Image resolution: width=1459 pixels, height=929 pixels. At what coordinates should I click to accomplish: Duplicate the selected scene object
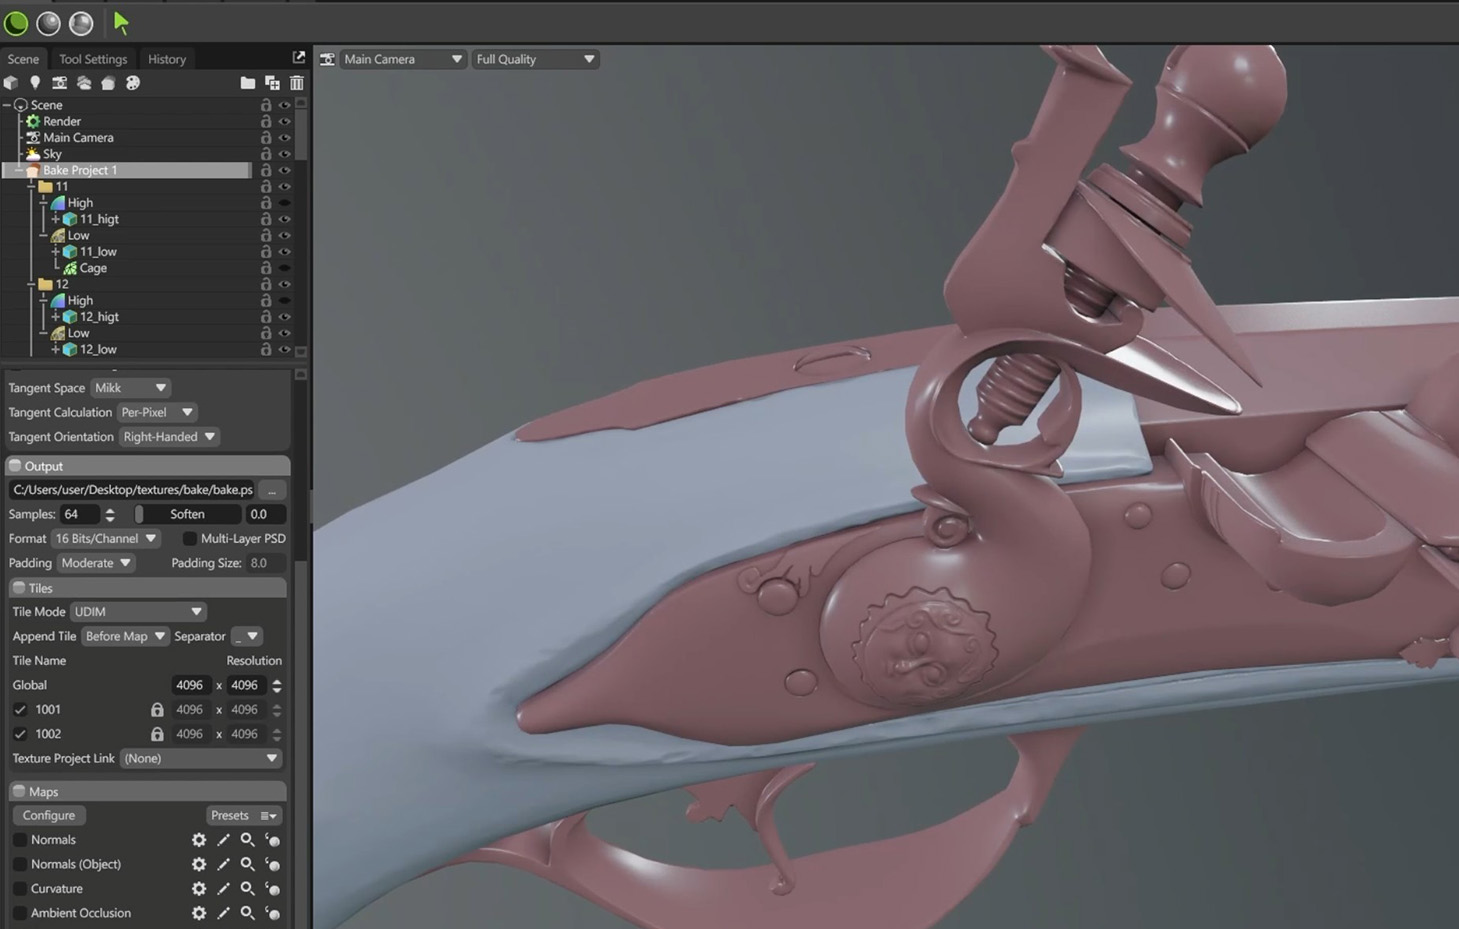272,83
